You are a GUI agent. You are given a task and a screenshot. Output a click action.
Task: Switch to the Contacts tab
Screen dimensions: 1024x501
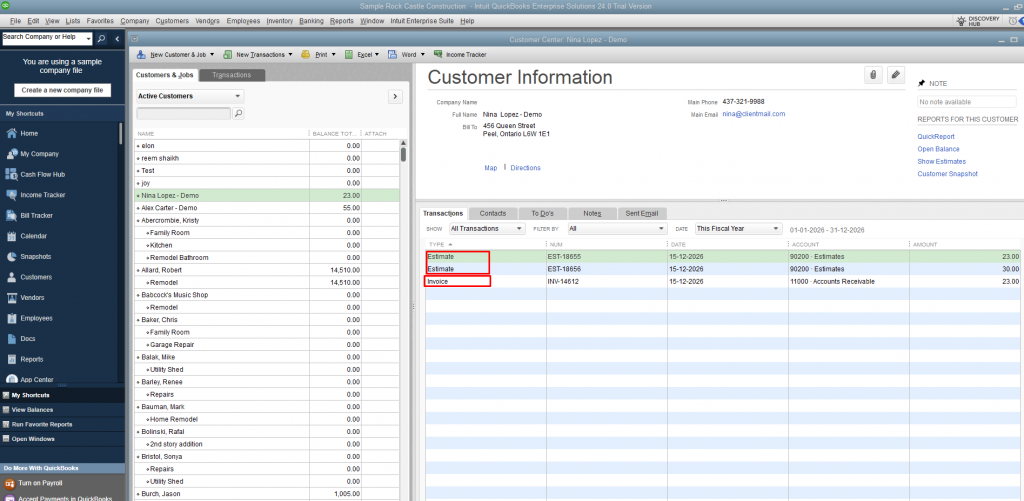[492, 213]
